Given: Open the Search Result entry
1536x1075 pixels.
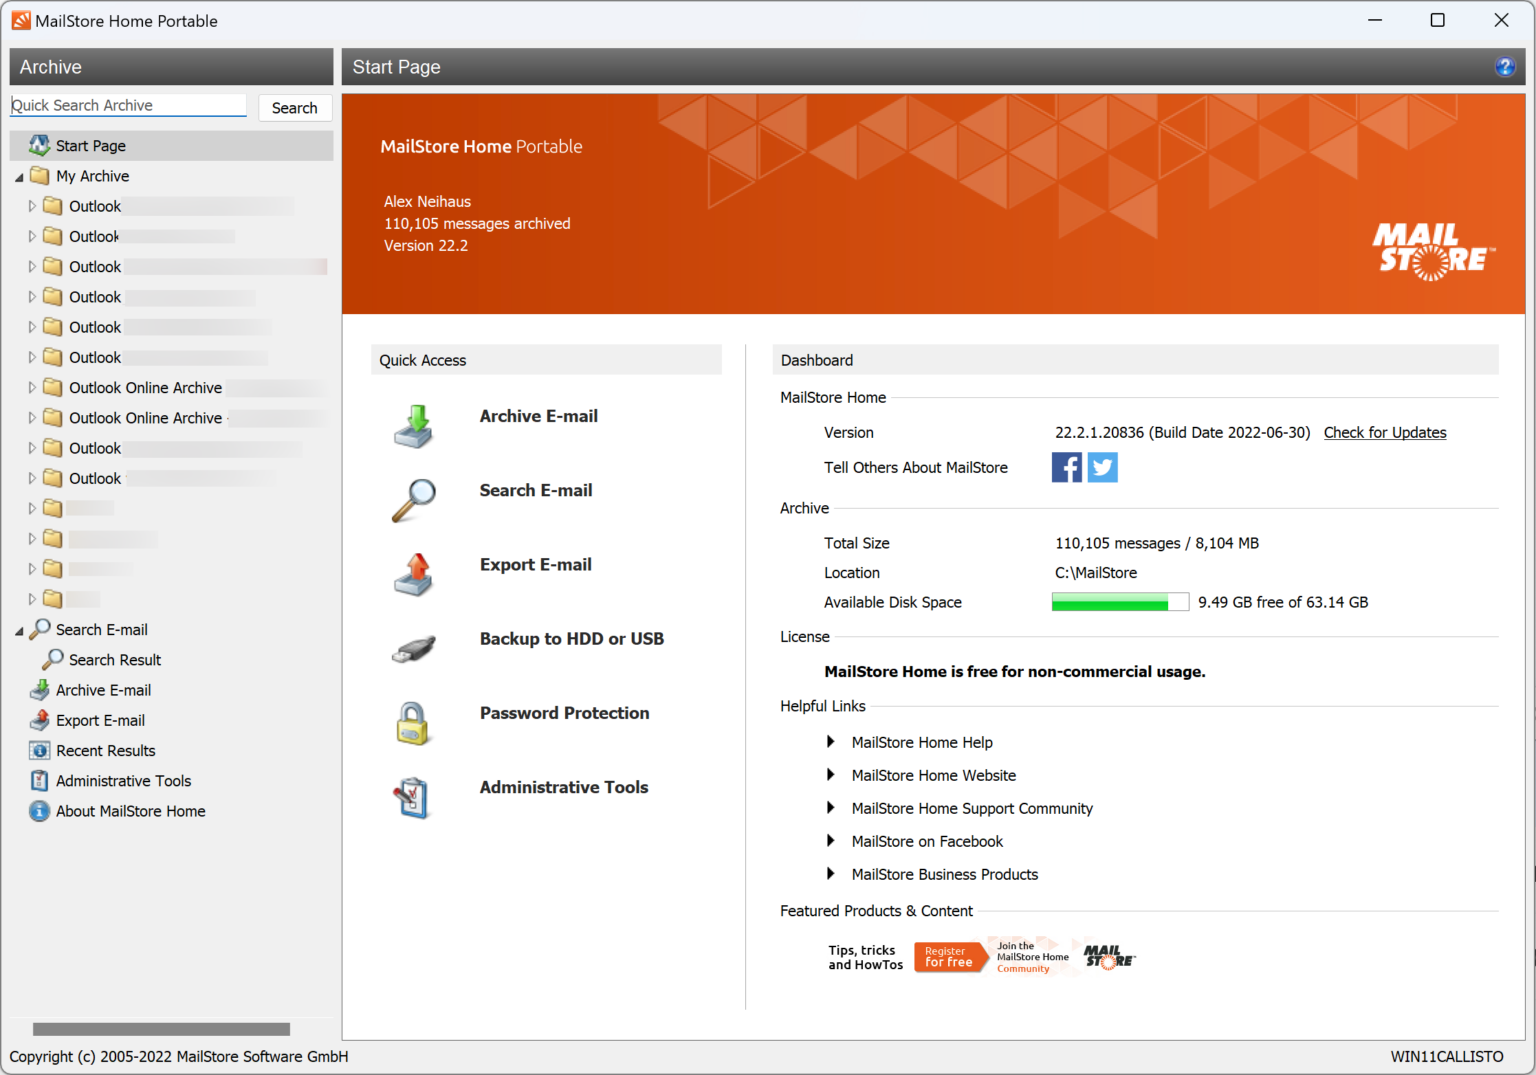Looking at the screenshot, I should [114, 659].
